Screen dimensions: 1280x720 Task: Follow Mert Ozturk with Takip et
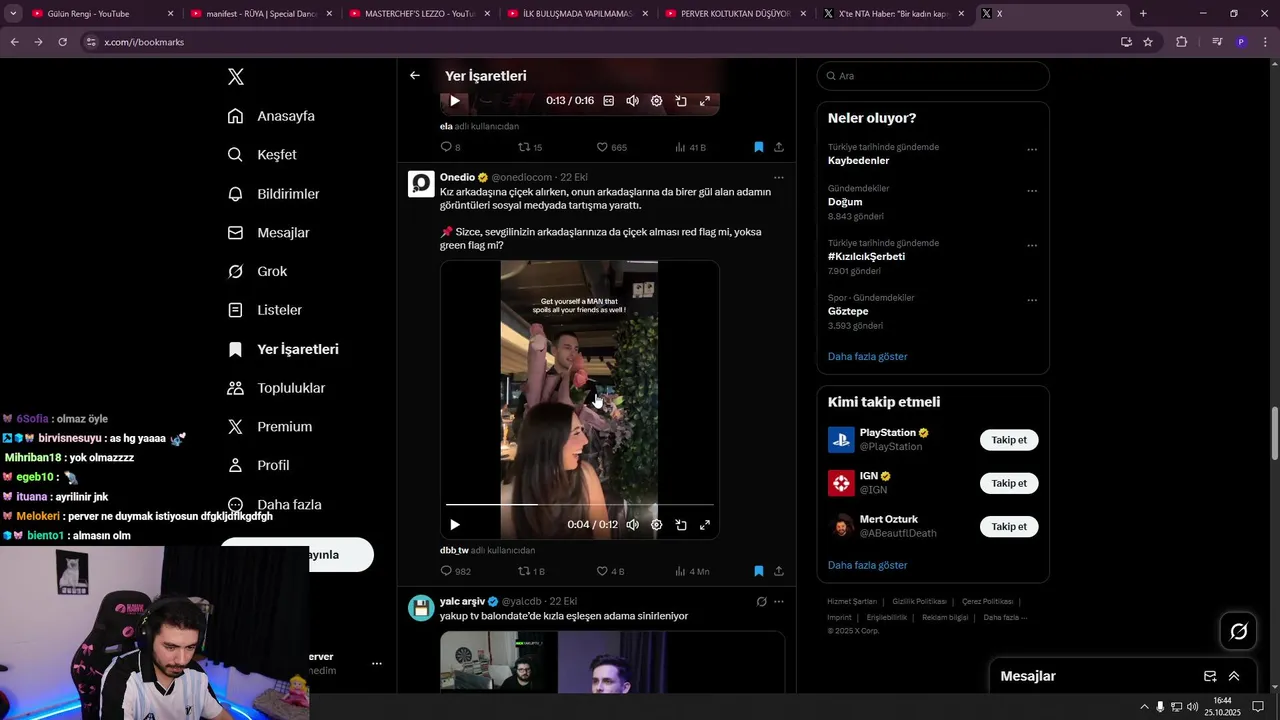(1009, 526)
